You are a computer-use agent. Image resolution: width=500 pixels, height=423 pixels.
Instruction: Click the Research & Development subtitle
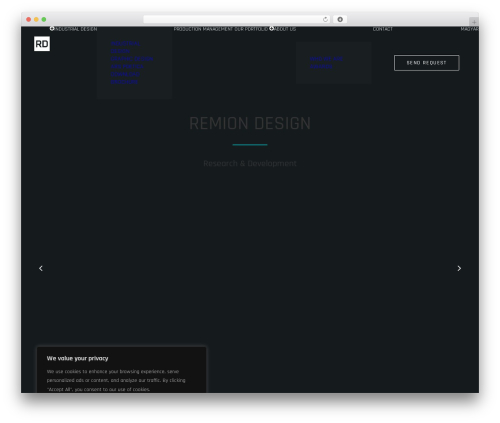click(x=250, y=163)
